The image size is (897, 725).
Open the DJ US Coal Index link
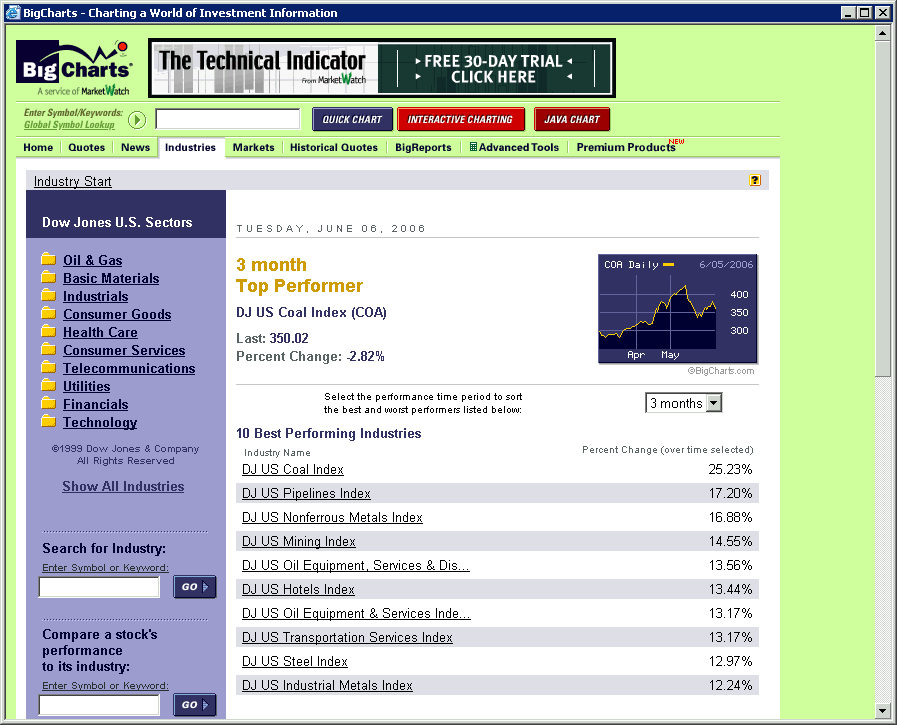[292, 469]
